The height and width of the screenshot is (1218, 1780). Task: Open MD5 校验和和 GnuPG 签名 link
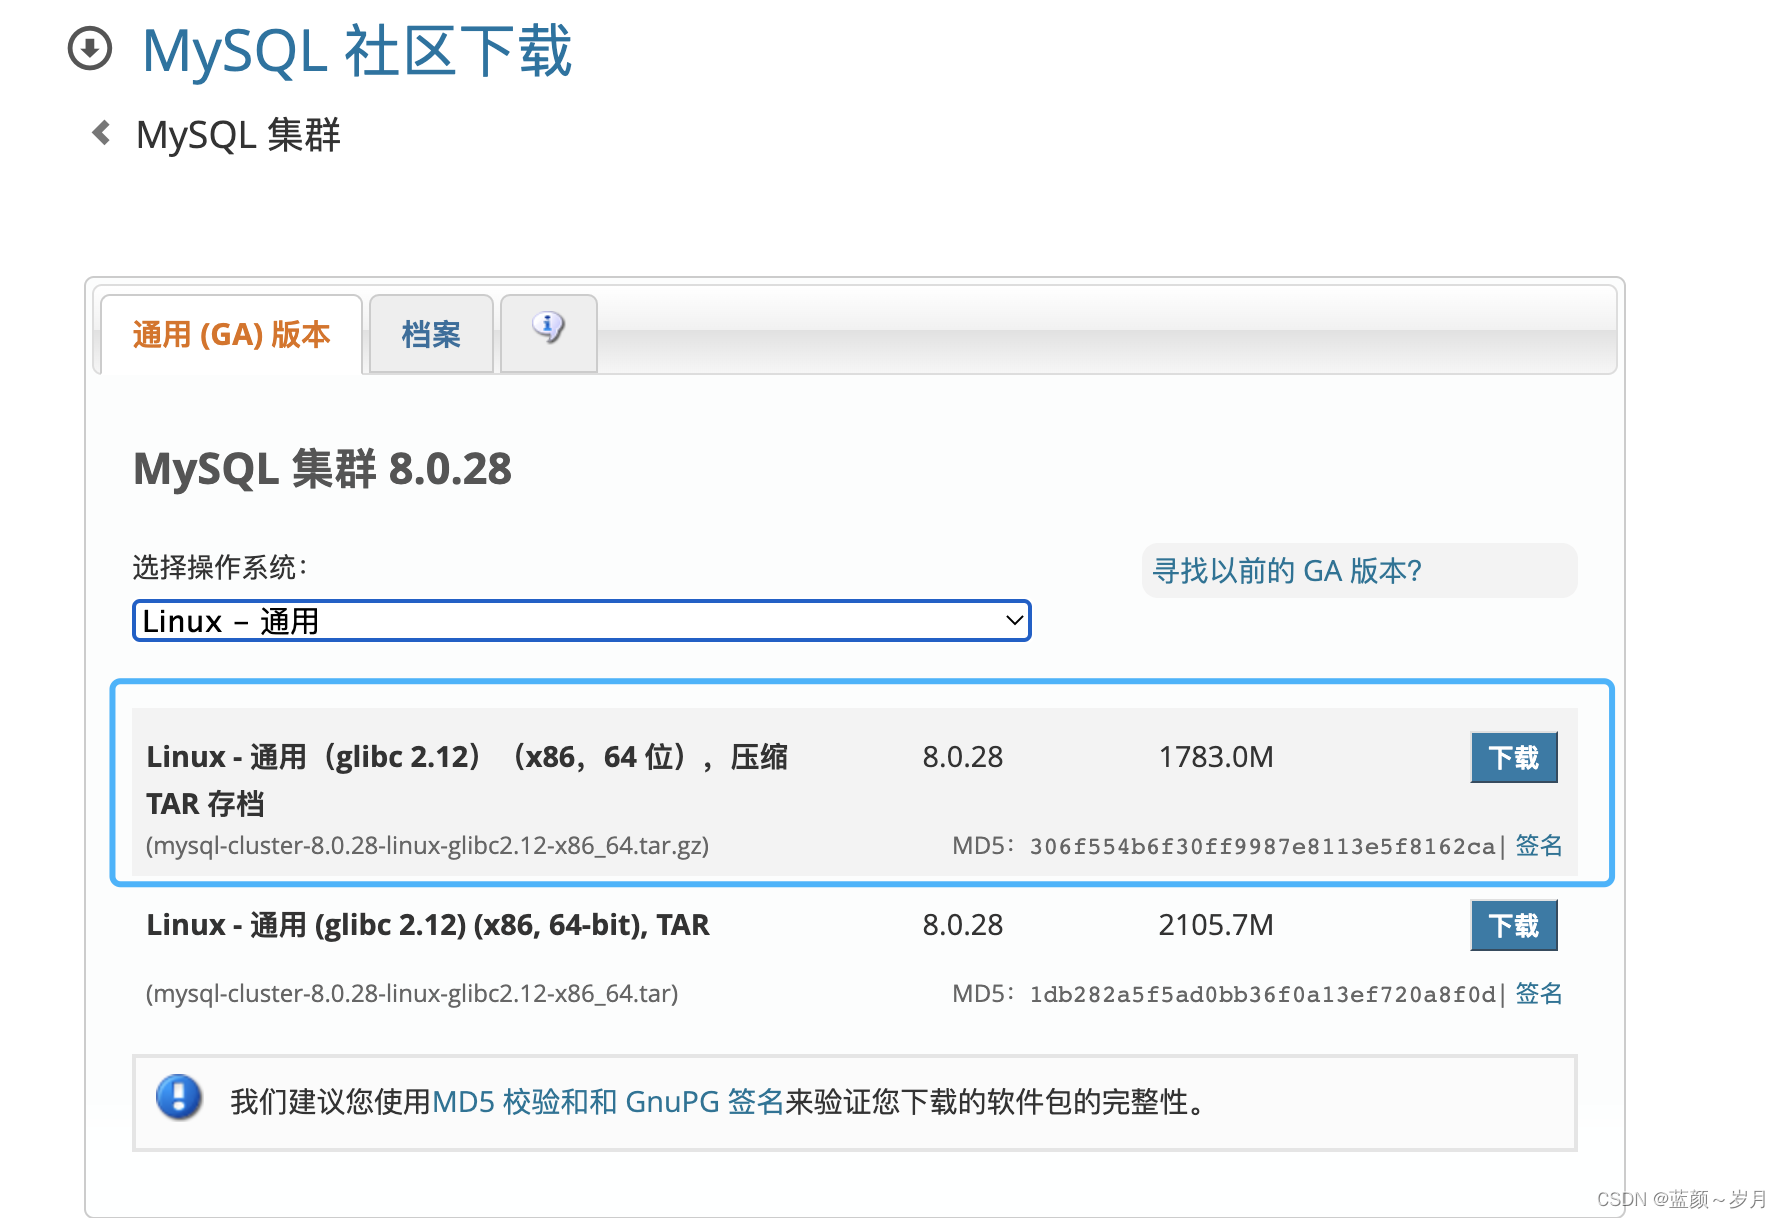point(608,1102)
